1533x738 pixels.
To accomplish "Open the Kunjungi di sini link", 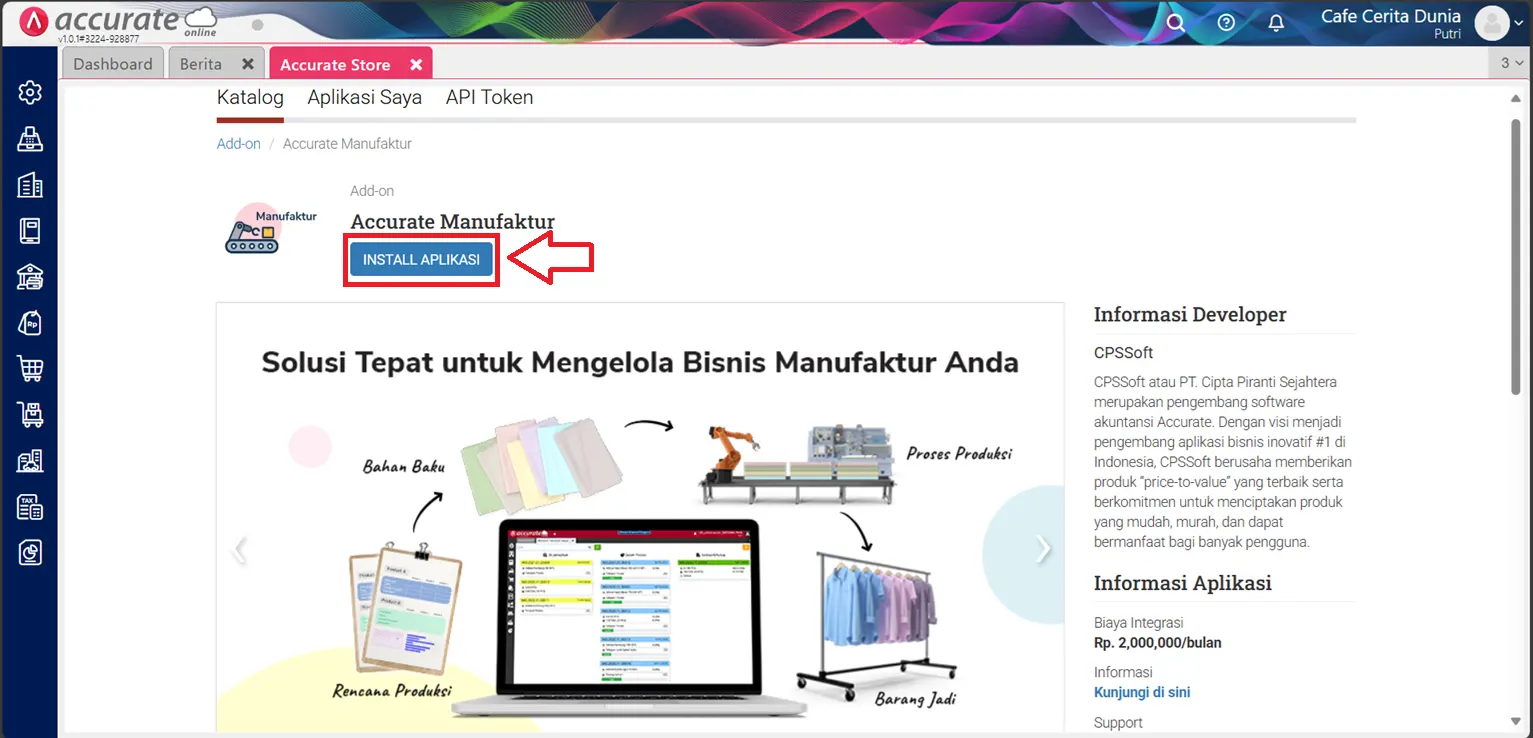I will pyautogui.click(x=1142, y=692).
